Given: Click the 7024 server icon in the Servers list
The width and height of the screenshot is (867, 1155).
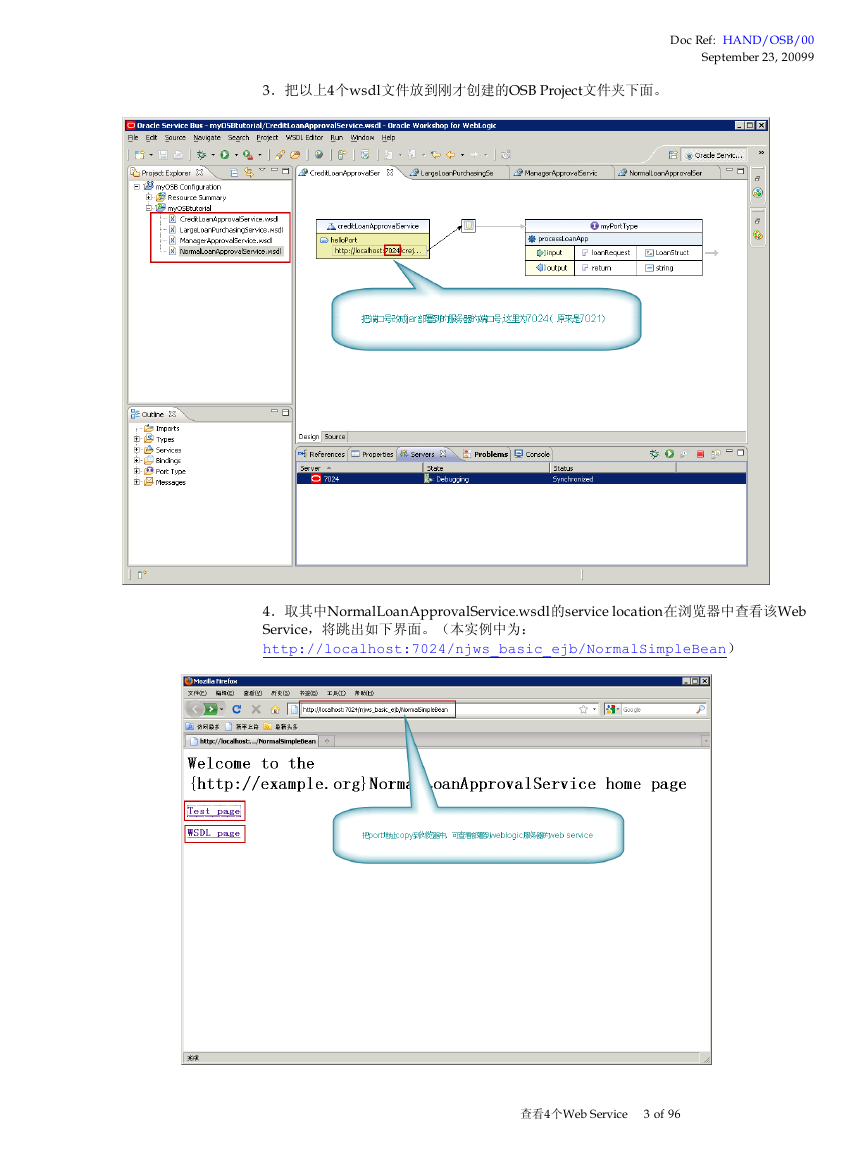Looking at the screenshot, I should pyautogui.click(x=316, y=479).
